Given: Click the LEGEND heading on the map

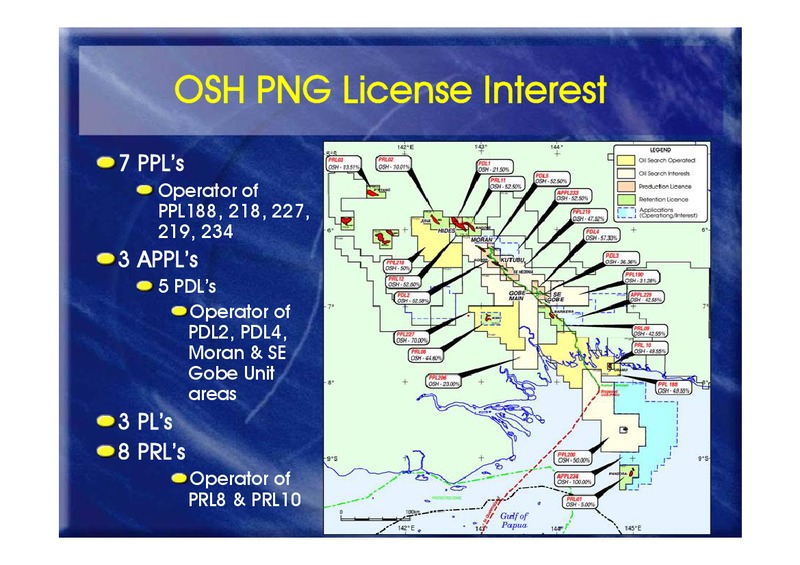Looking at the screenshot, I should tap(660, 150).
